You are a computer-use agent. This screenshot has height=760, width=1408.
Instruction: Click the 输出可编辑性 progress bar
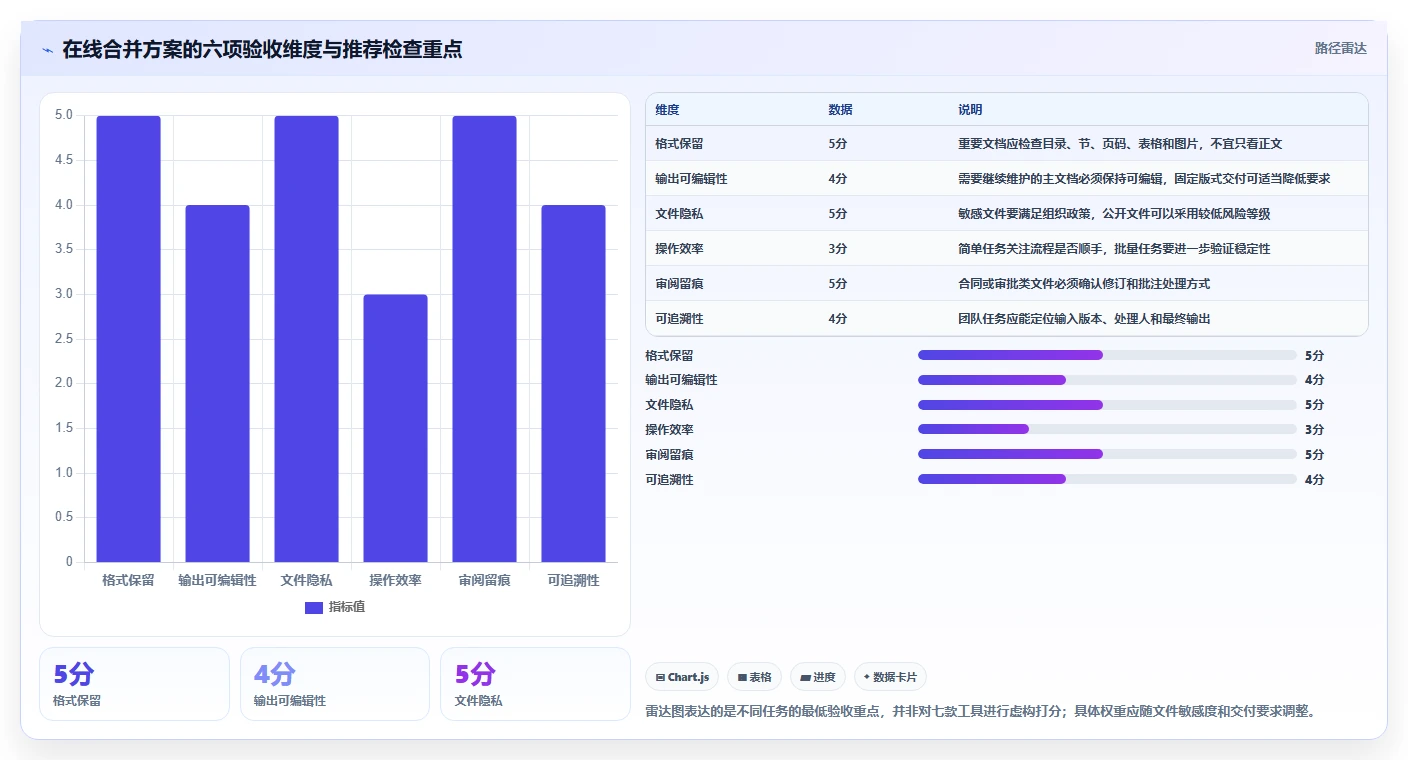click(x=1107, y=380)
